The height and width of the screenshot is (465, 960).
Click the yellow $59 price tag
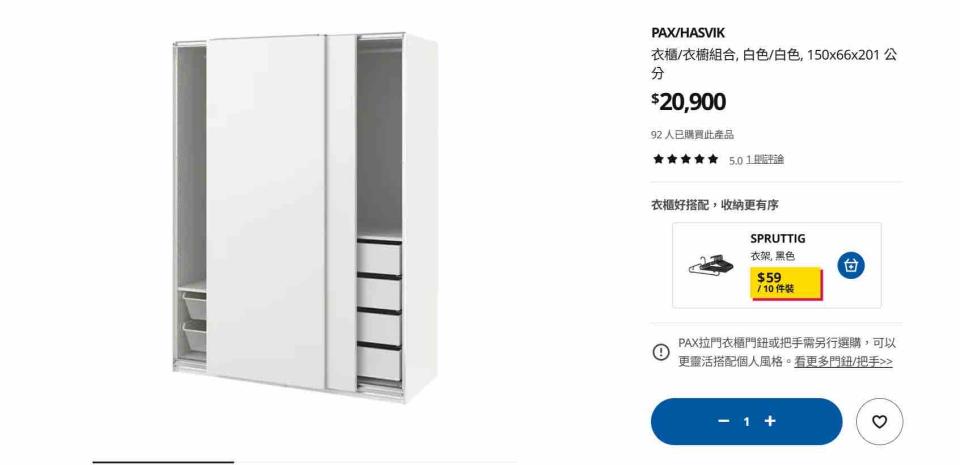pos(786,283)
